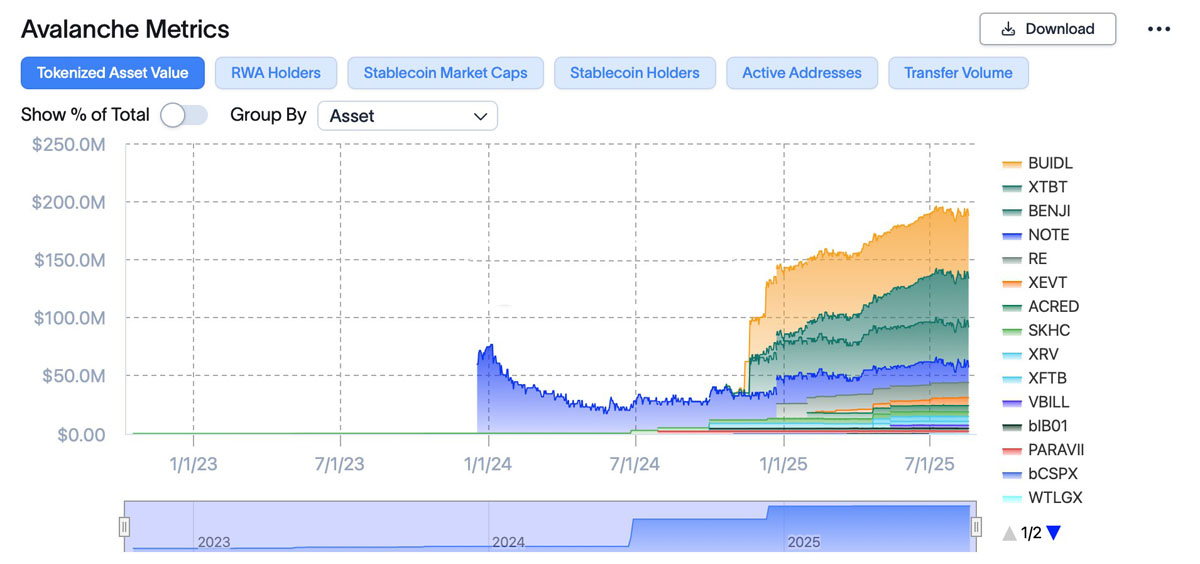The height and width of the screenshot is (564, 1200).
Task: Expand the Group By Asset dropdown
Action: 407,116
